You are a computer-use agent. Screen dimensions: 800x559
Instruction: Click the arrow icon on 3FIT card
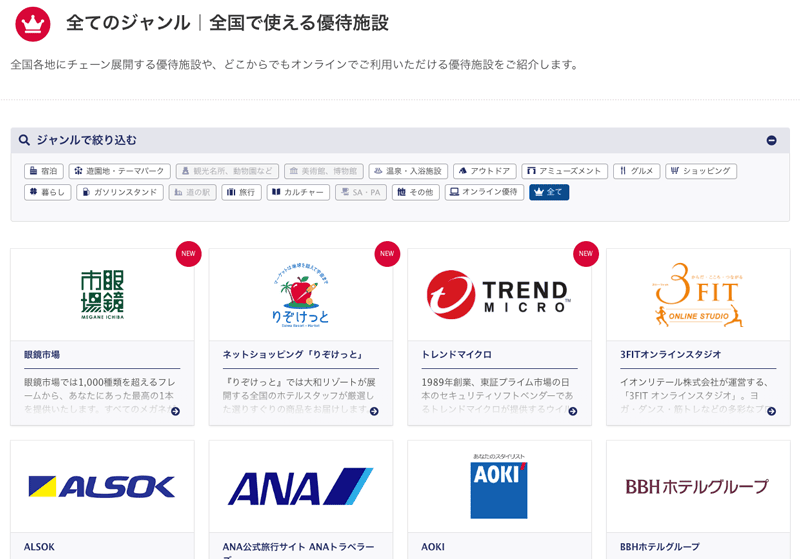tap(771, 411)
